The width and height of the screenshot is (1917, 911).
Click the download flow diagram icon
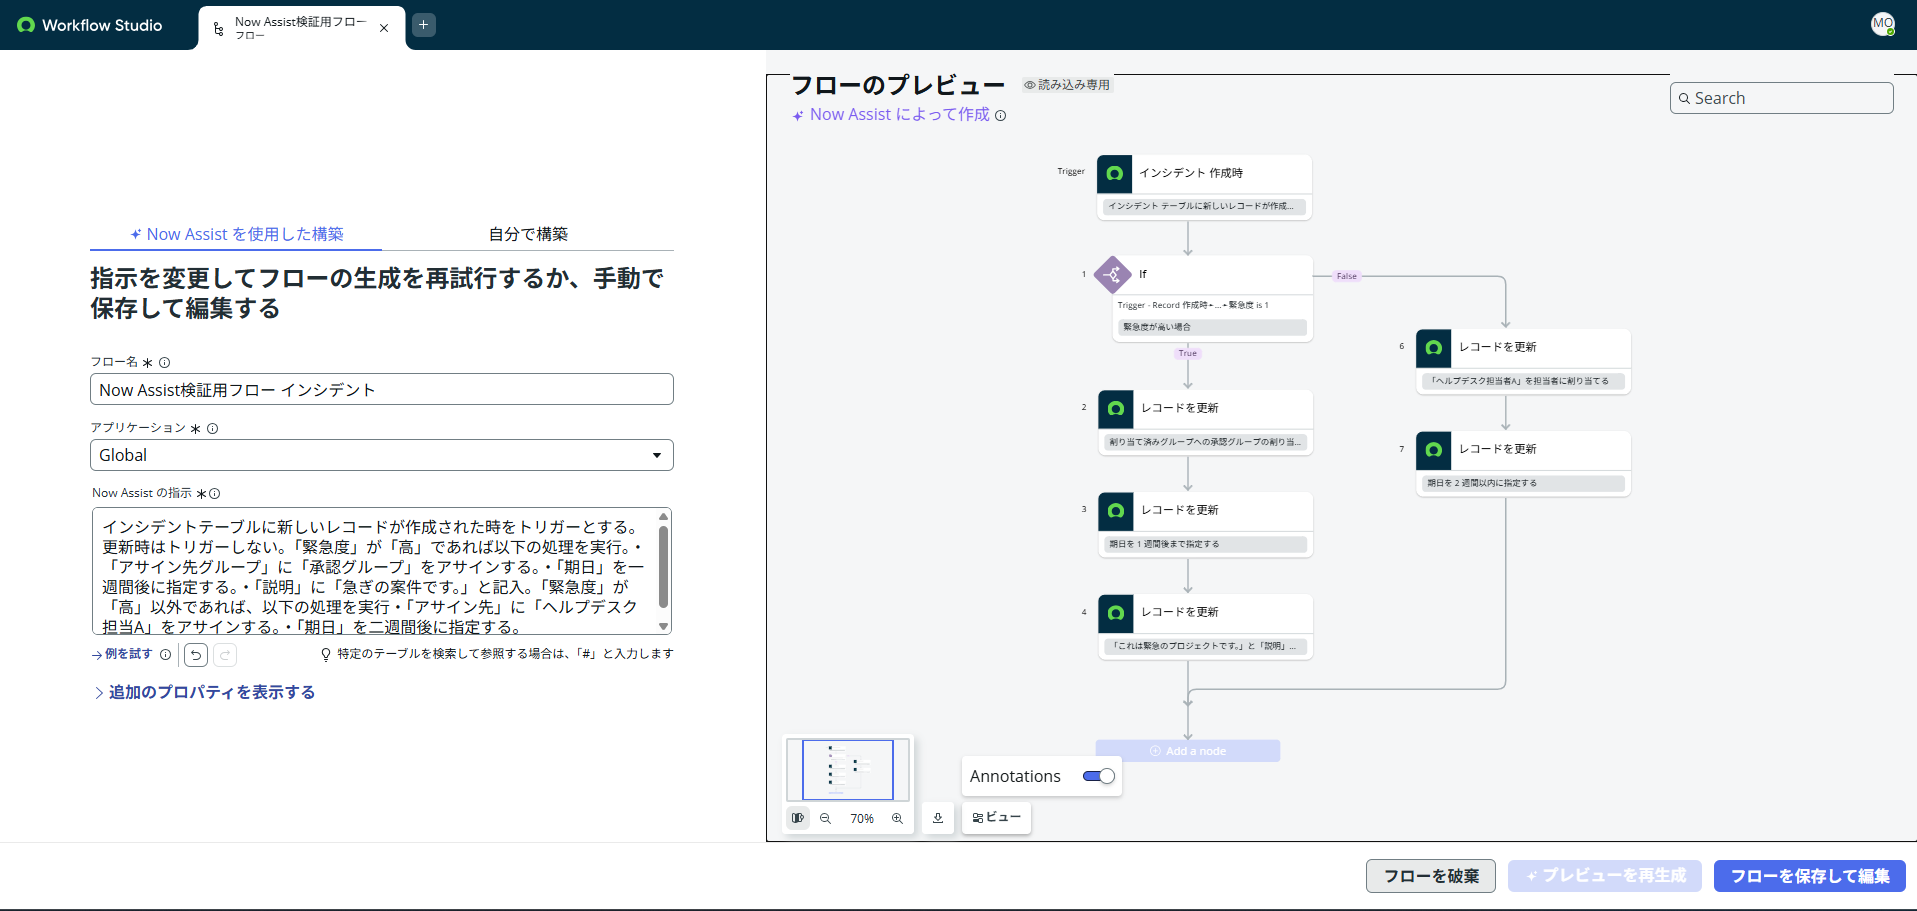tap(937, 818)
